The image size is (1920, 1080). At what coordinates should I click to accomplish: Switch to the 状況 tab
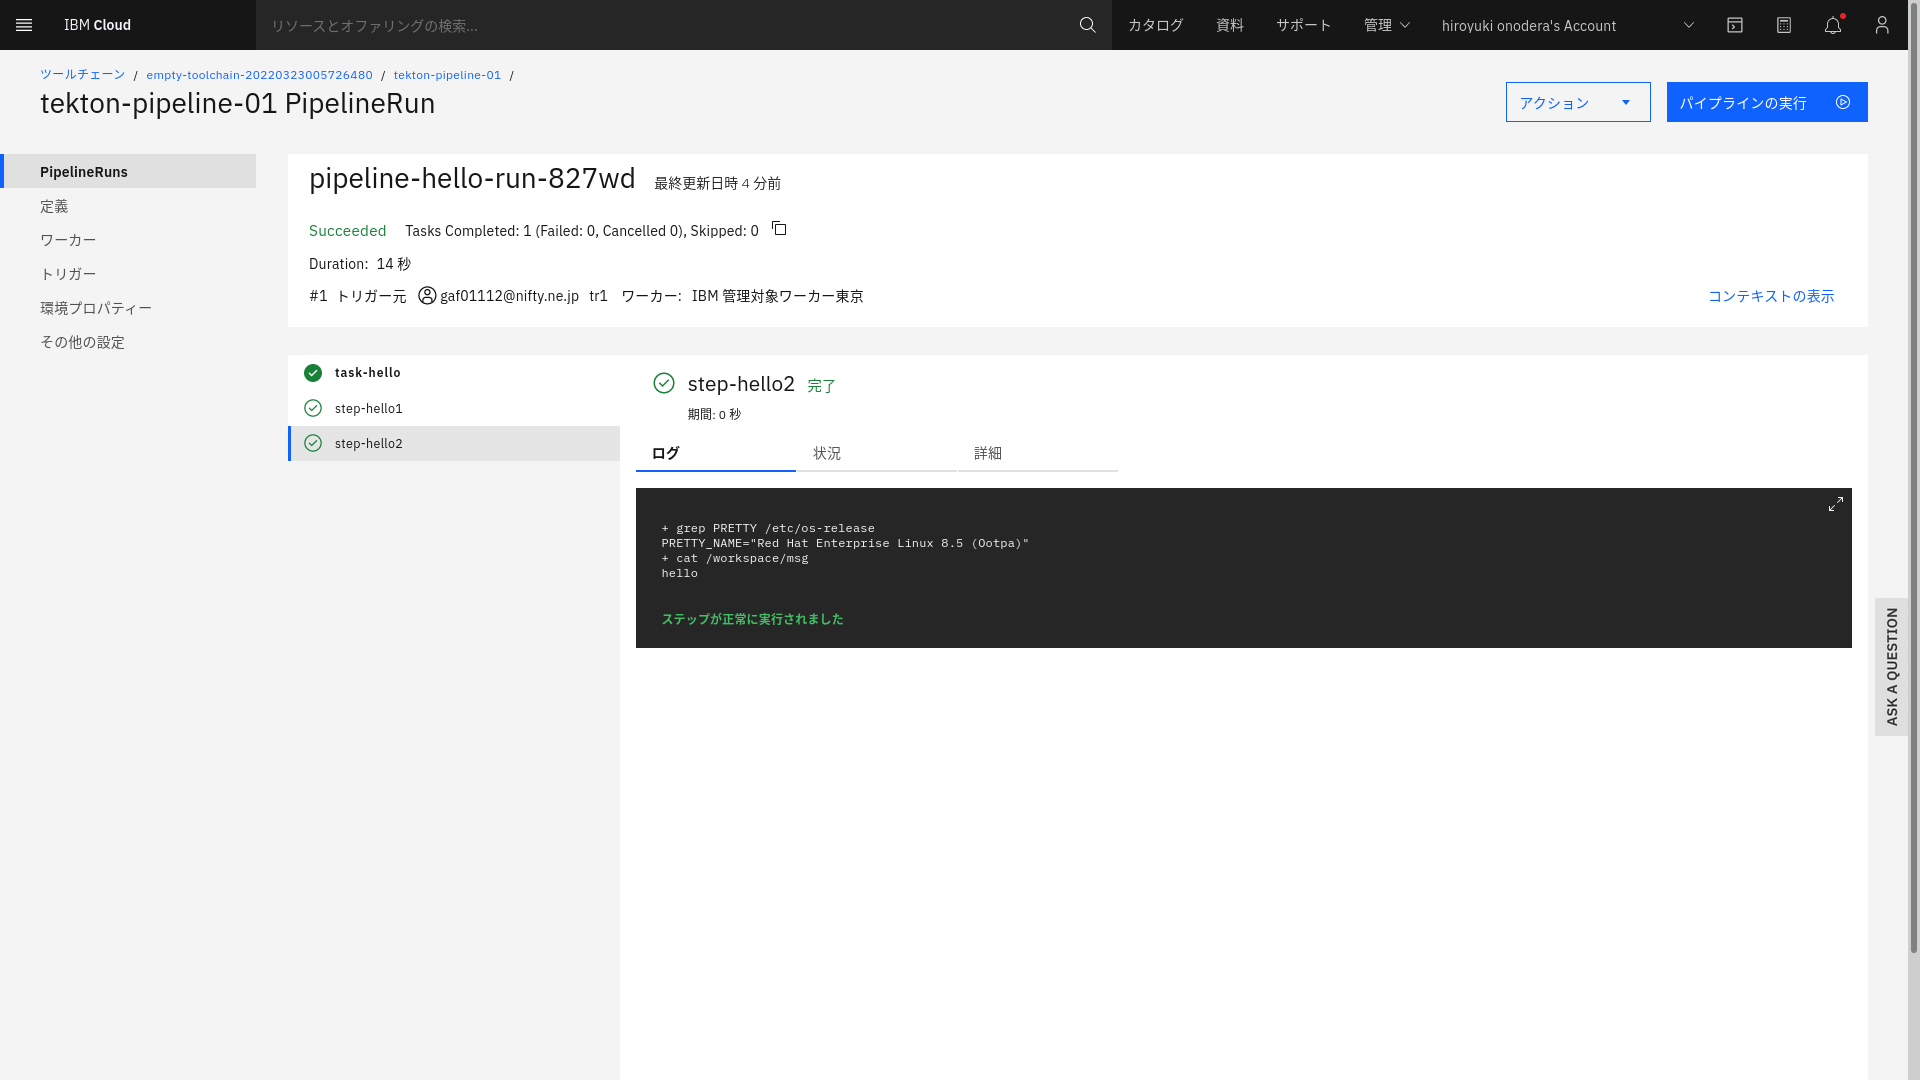coord(827,453)
